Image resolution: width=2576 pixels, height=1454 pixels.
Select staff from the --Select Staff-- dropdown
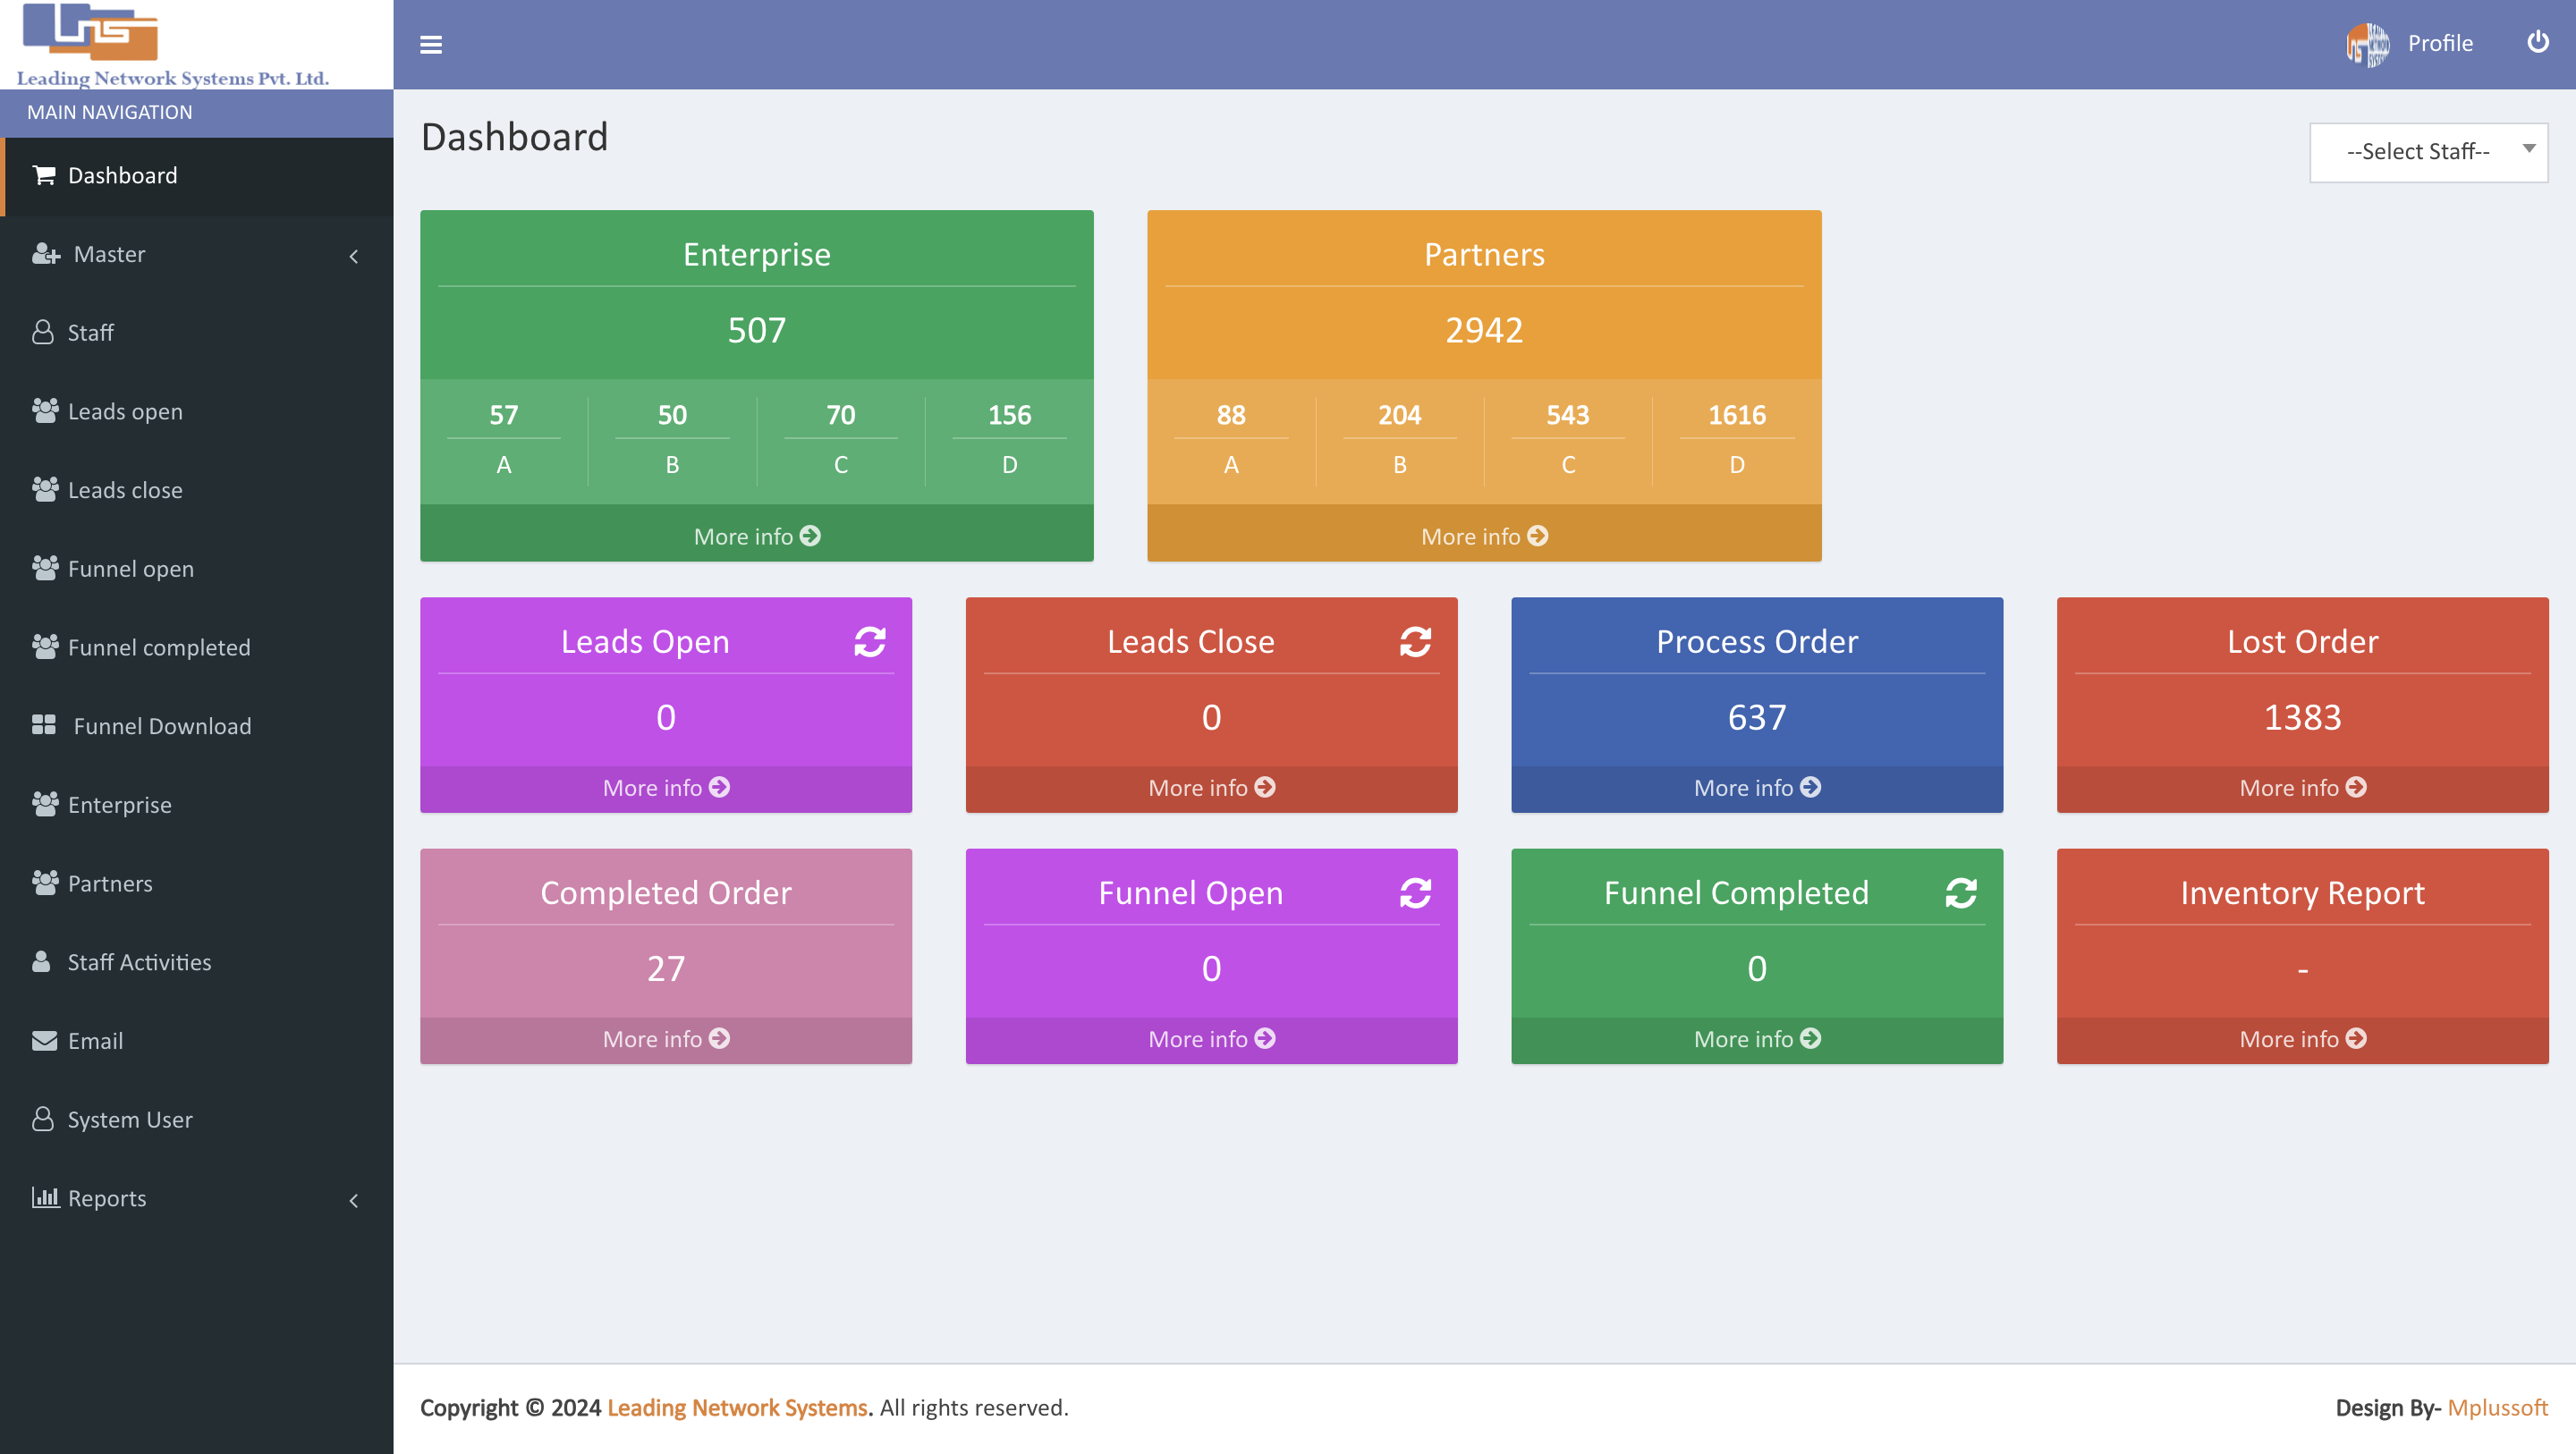click(2428, 148)
